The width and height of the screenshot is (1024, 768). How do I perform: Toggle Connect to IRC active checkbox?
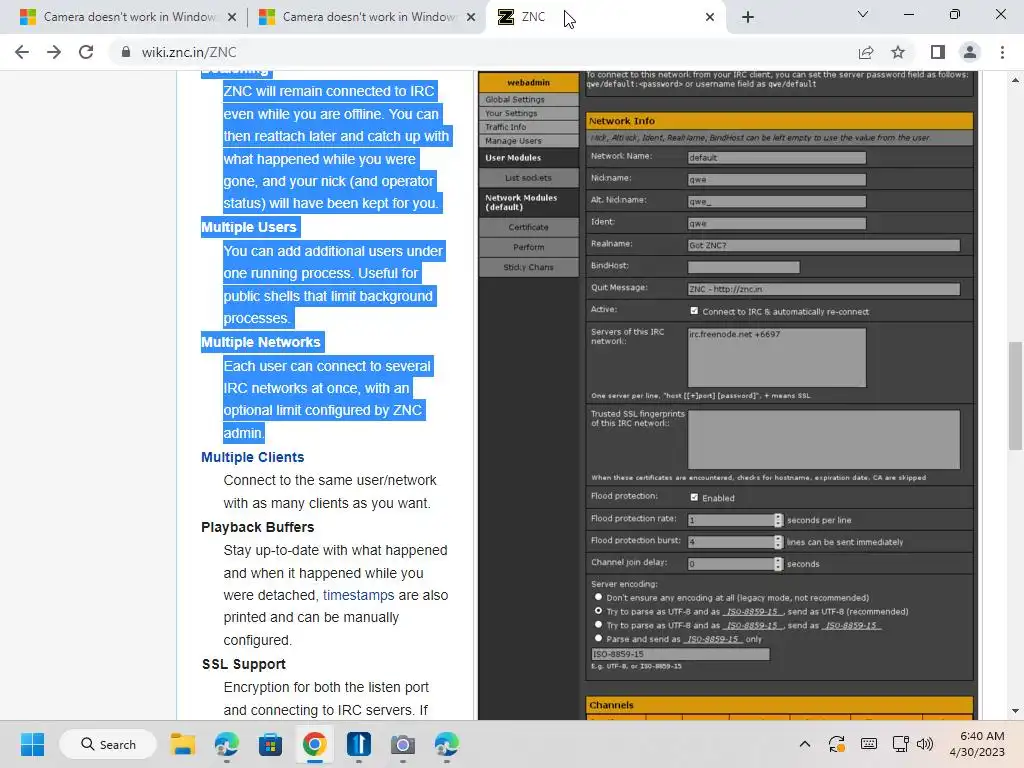694,311
